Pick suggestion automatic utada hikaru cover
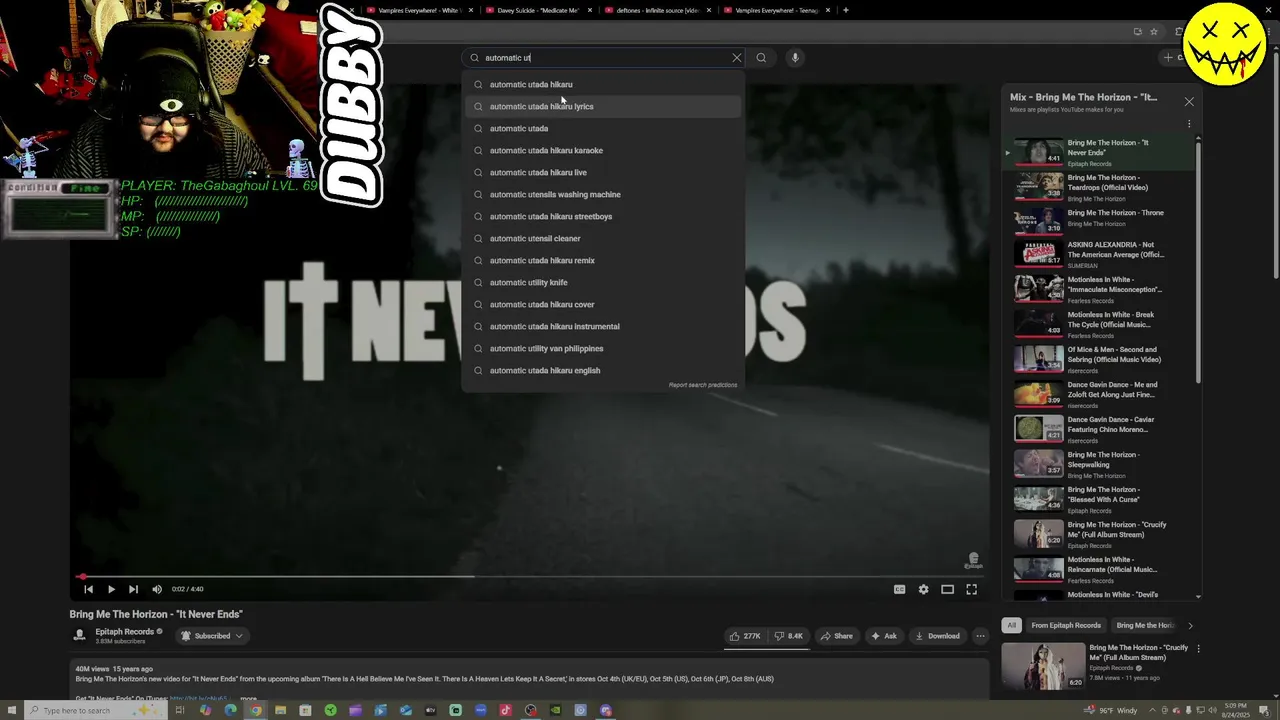Image resolution: width=1280 pixels, height=720 pixels. (x=603, y=305)
